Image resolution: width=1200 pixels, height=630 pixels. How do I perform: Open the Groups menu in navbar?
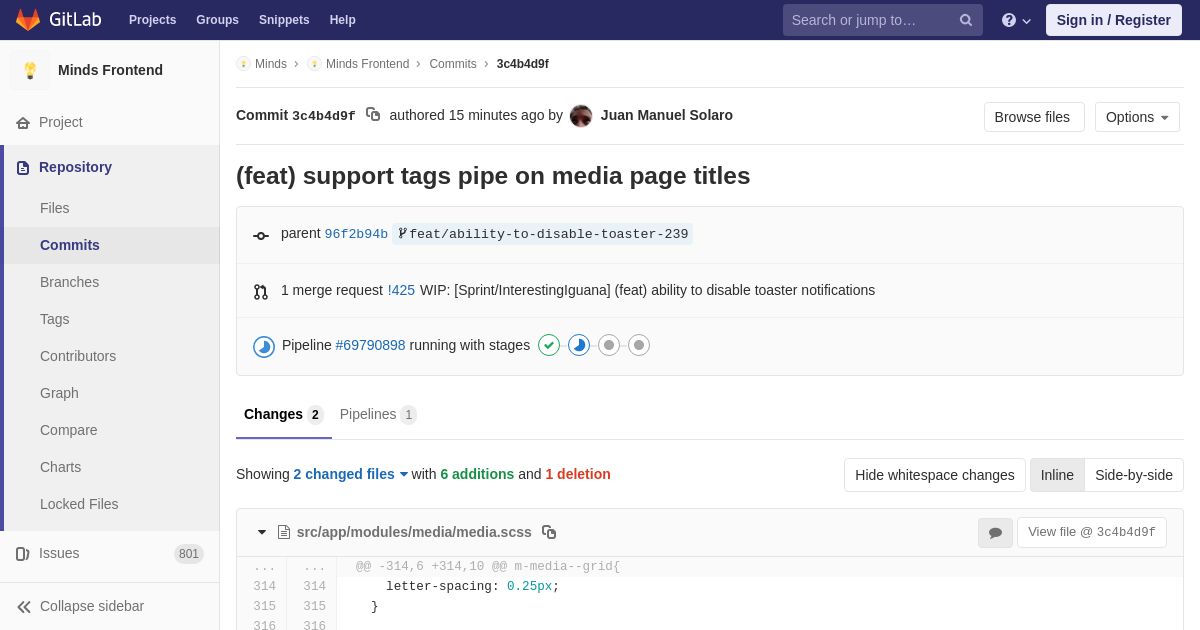217,20
